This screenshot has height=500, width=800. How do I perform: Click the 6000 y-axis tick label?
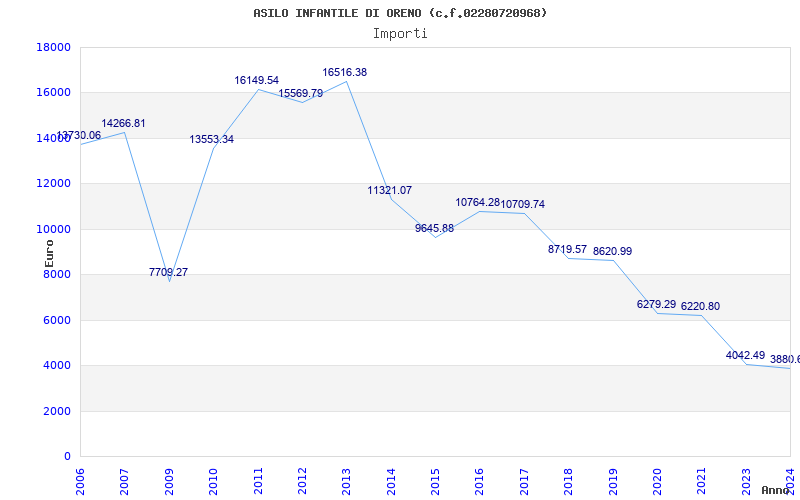click(x=57, y=320)
